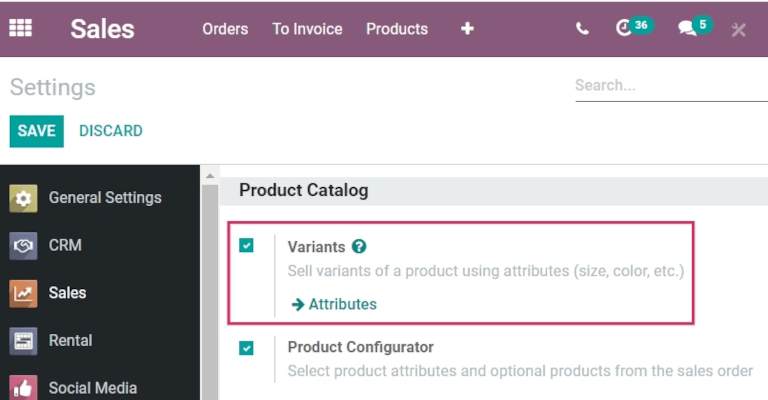Image resolution: width=768 pixels, height=400 pixels.
Task: Click the Social Media thumbs-up icon
Action: (24, 388)
